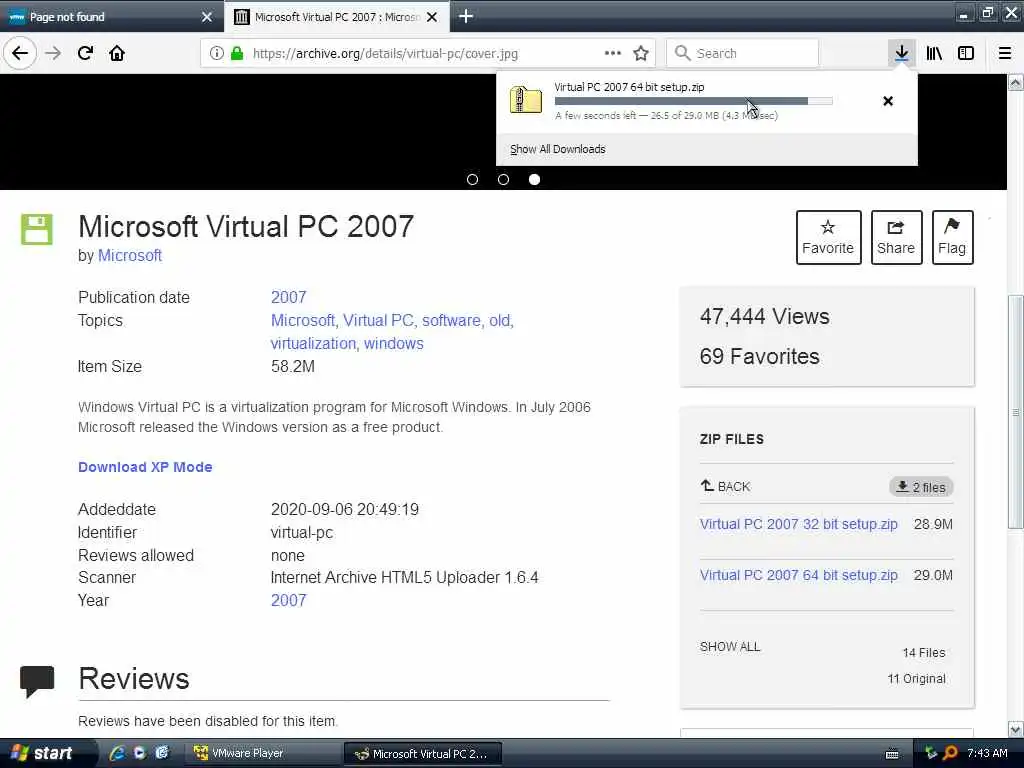Viewport: 1024px width, 768px height.
Task: Toggle the sidebar view icon
Action: (x=966, y=53)
